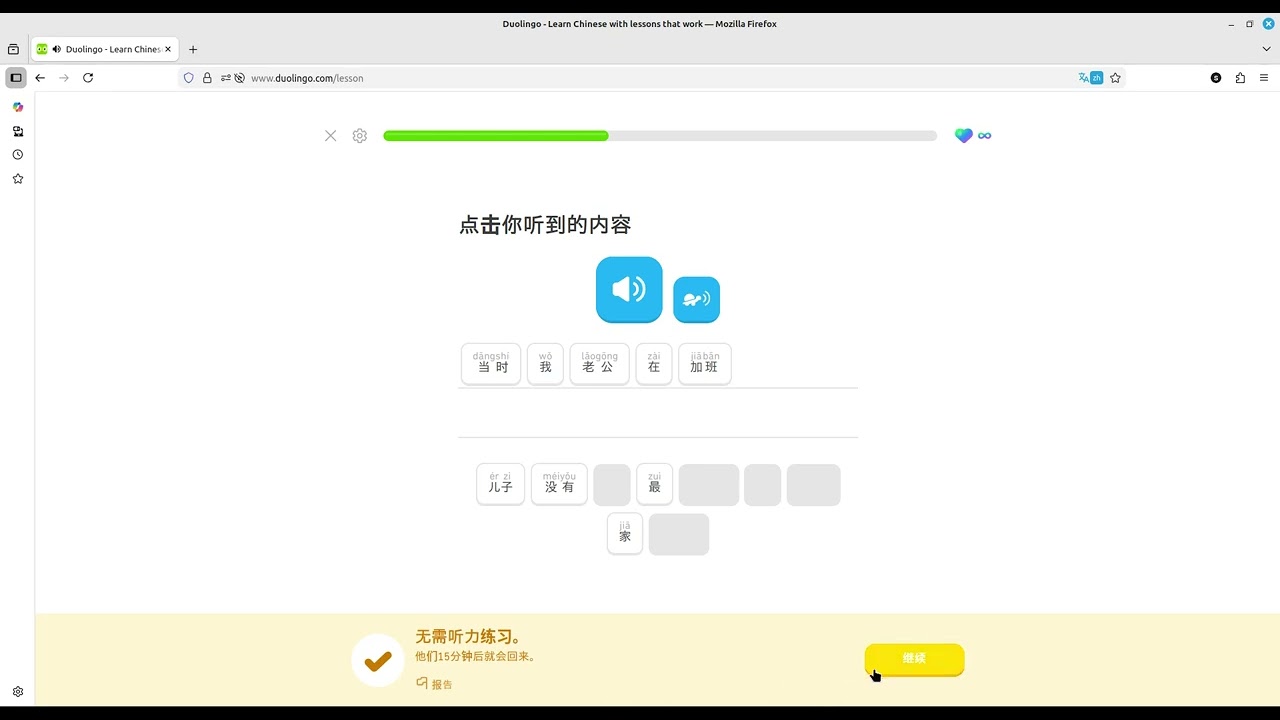Click the autoplay blocked icon in address bar

tap(240, 78)
